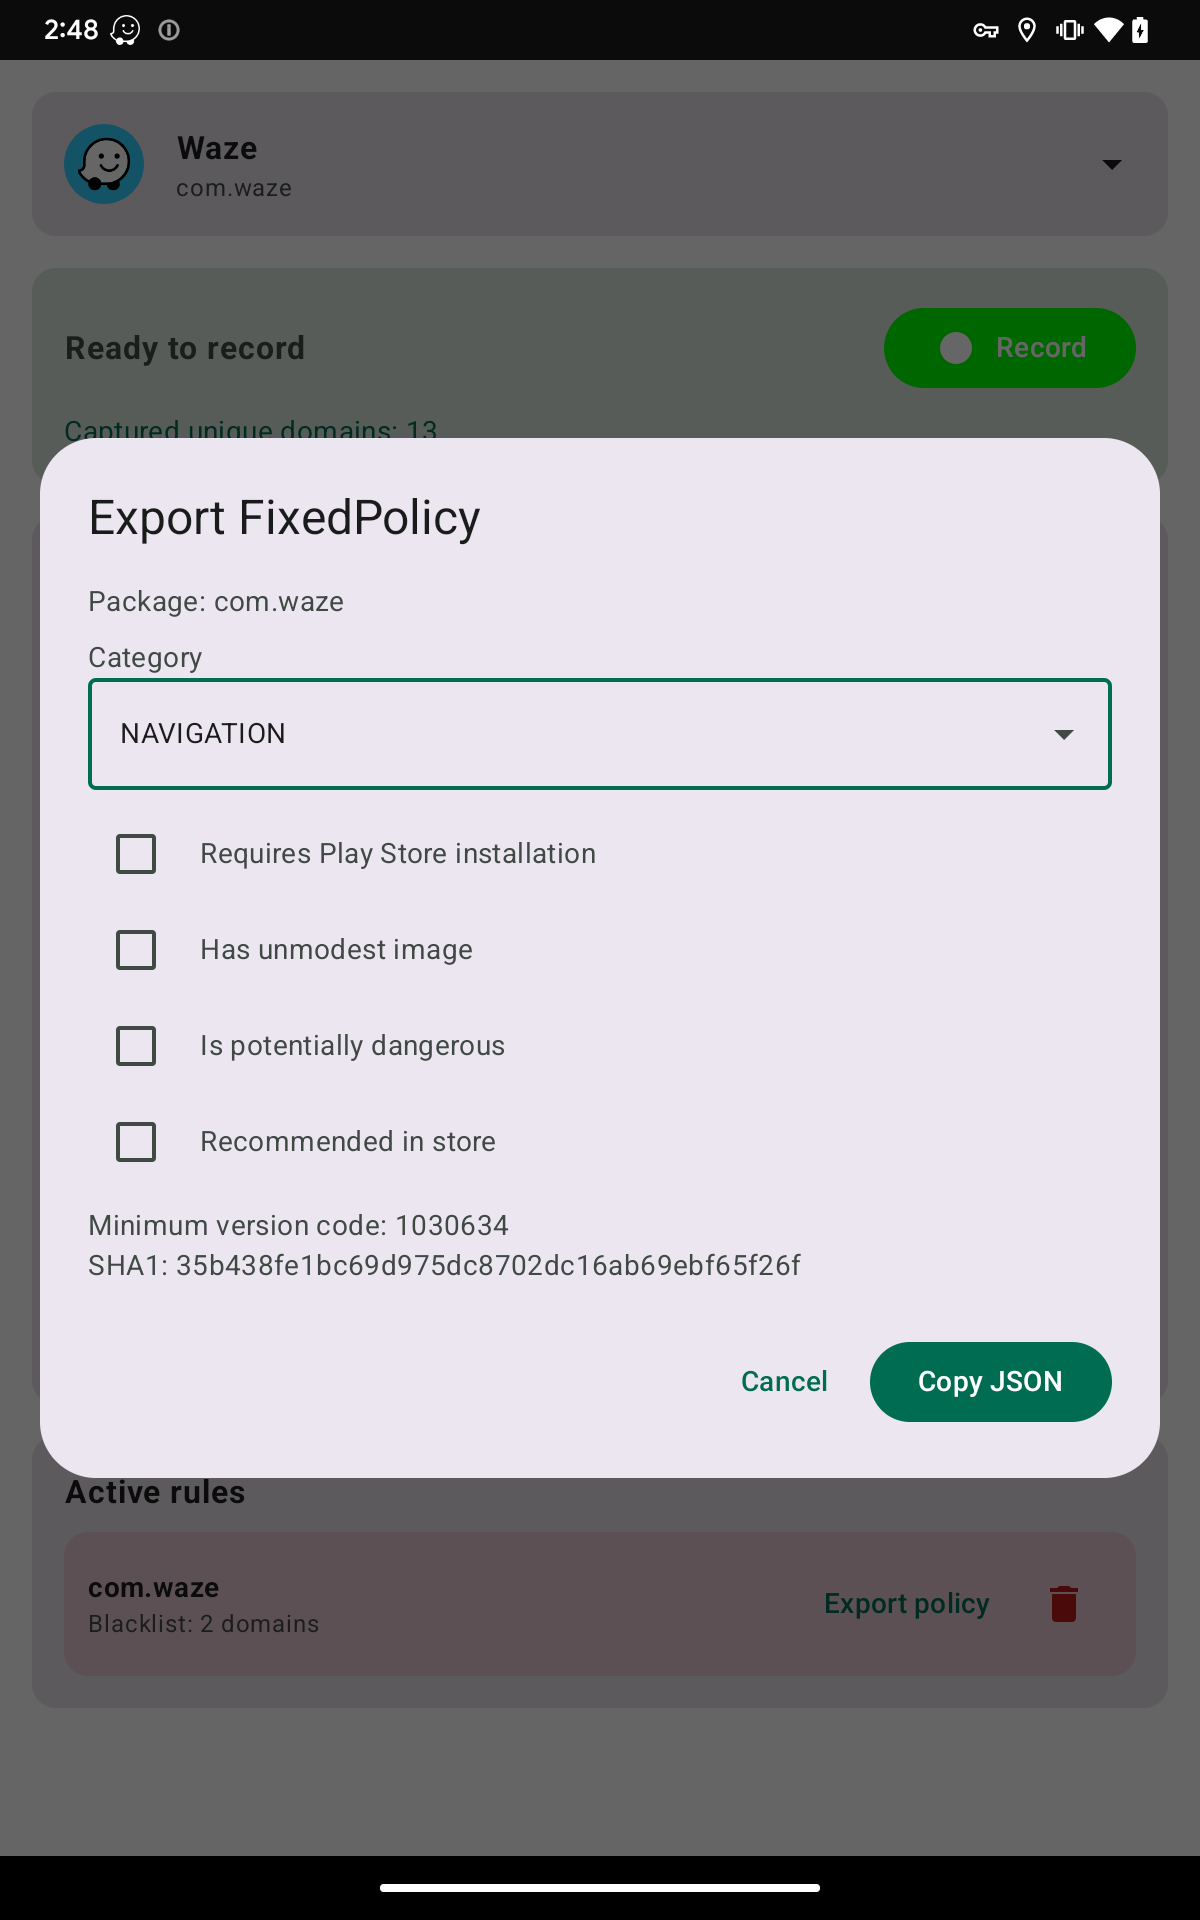
Task: Start recording with the Record button
Action: point(1010,348)
